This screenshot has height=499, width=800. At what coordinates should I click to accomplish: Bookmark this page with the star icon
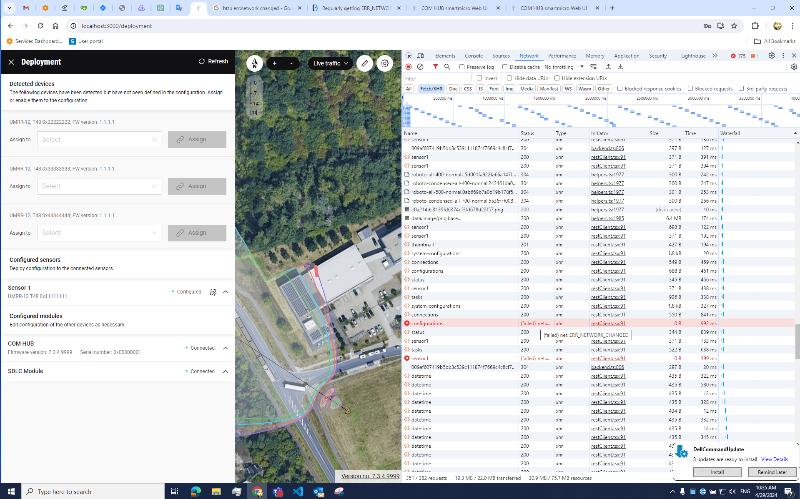pos(734,26)
